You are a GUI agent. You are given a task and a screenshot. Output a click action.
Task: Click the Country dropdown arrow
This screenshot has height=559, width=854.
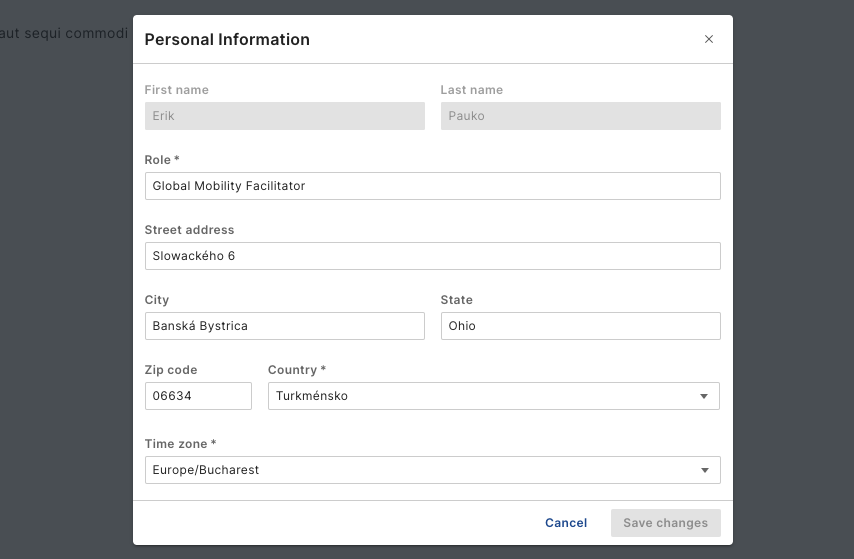pos(704,396)
